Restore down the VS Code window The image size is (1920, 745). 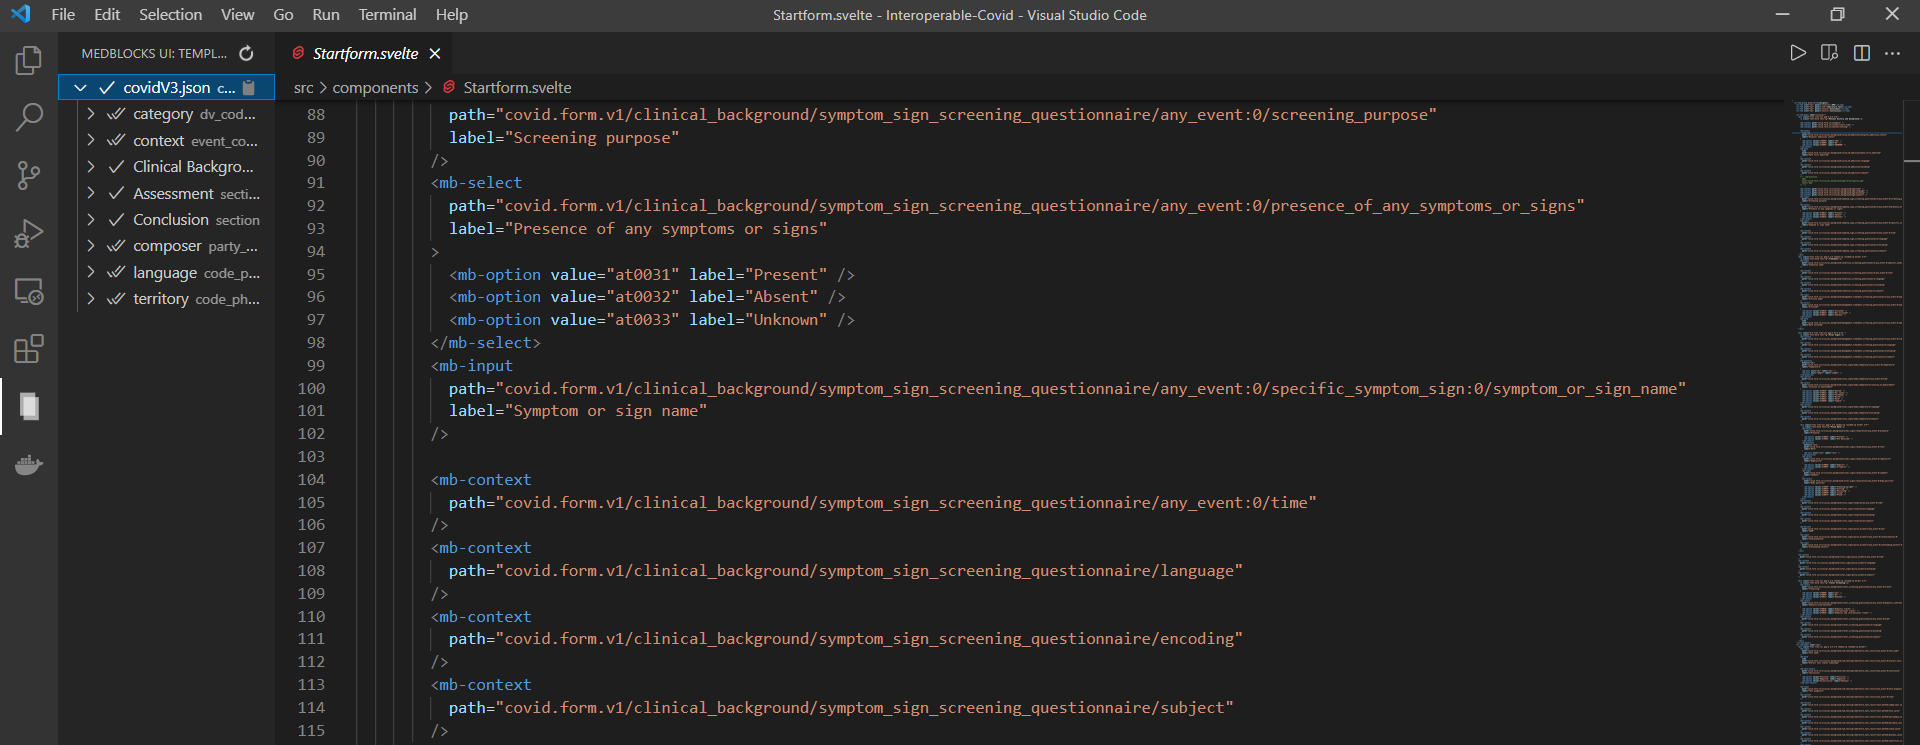click(x=1837, y=14)
